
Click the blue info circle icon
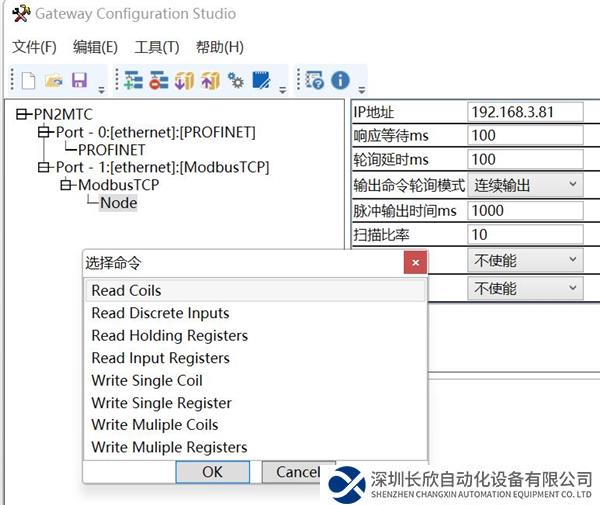[340, 80]
